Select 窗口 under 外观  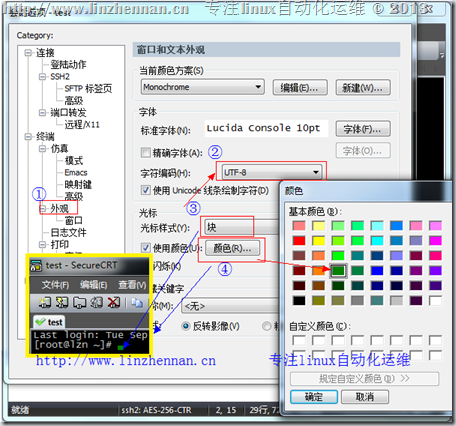74,220
